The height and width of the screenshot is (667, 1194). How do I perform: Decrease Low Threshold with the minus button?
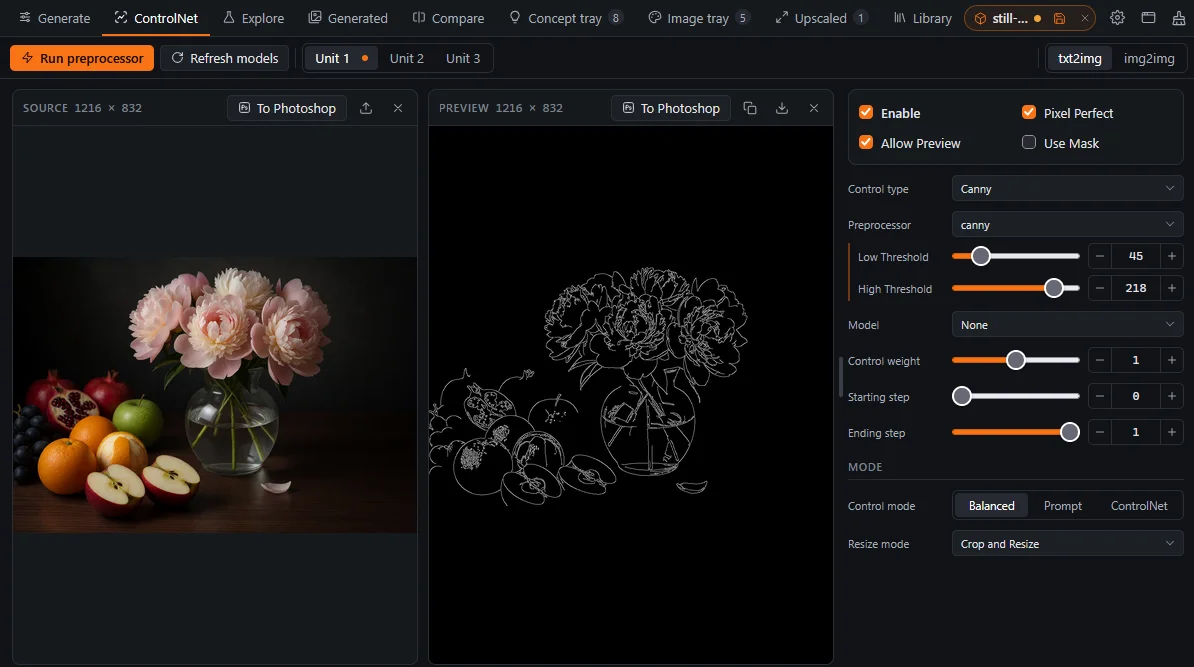tap(1100, 257)
